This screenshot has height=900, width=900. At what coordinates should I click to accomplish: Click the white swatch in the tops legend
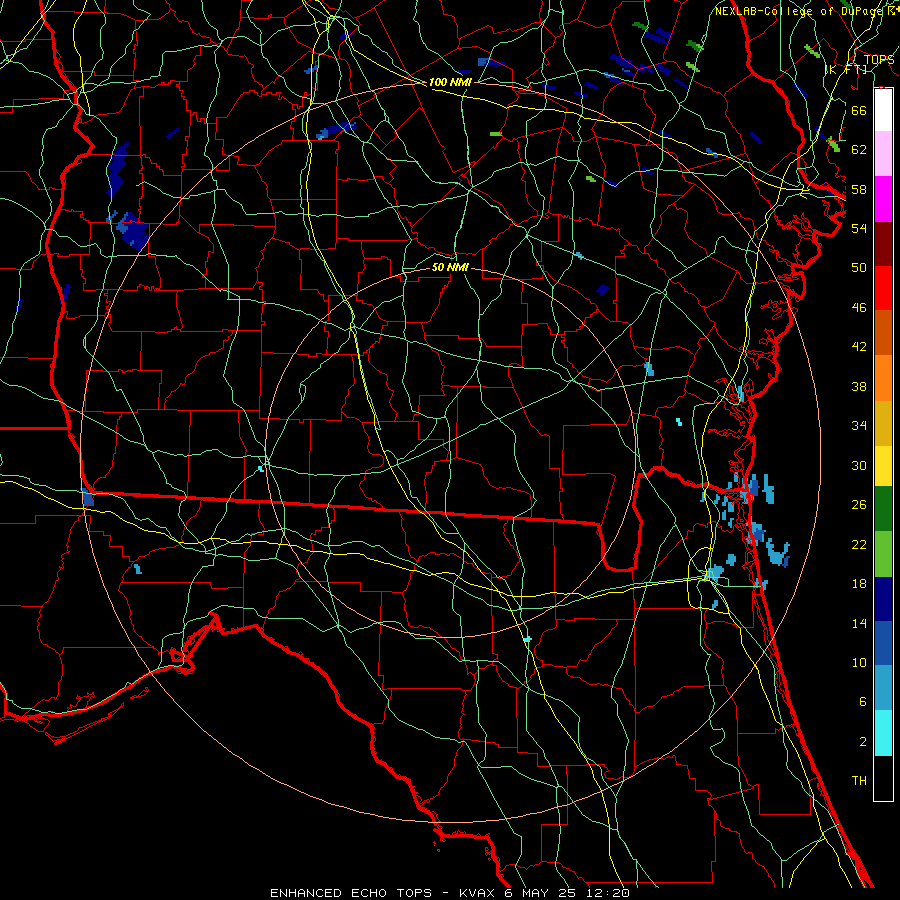click(883, 110)
